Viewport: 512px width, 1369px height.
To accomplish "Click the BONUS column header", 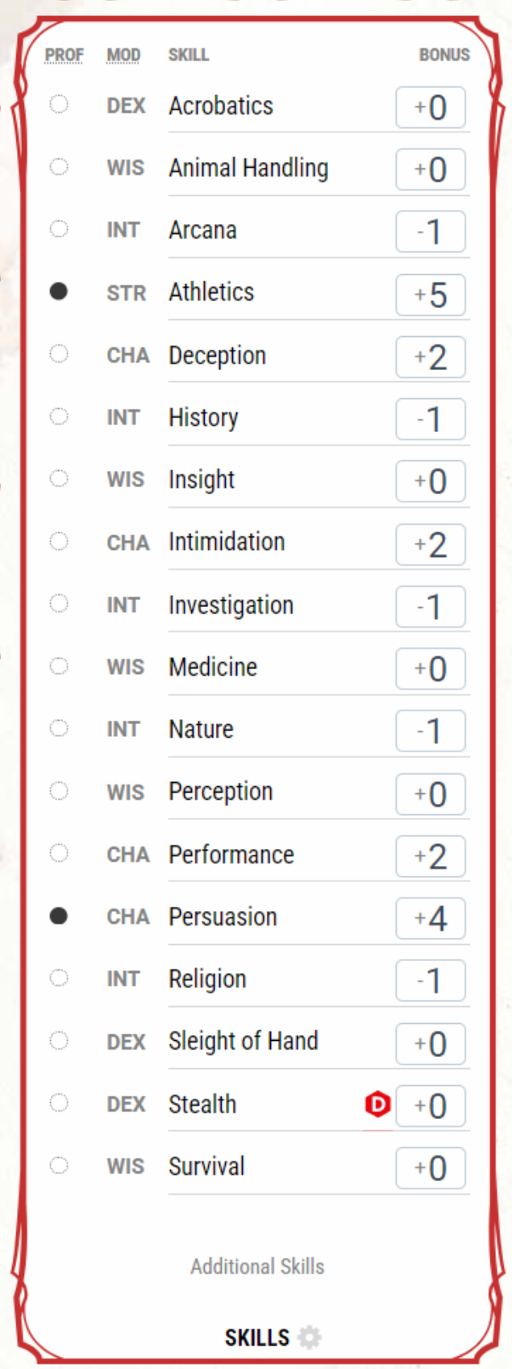I will point(444,54).
